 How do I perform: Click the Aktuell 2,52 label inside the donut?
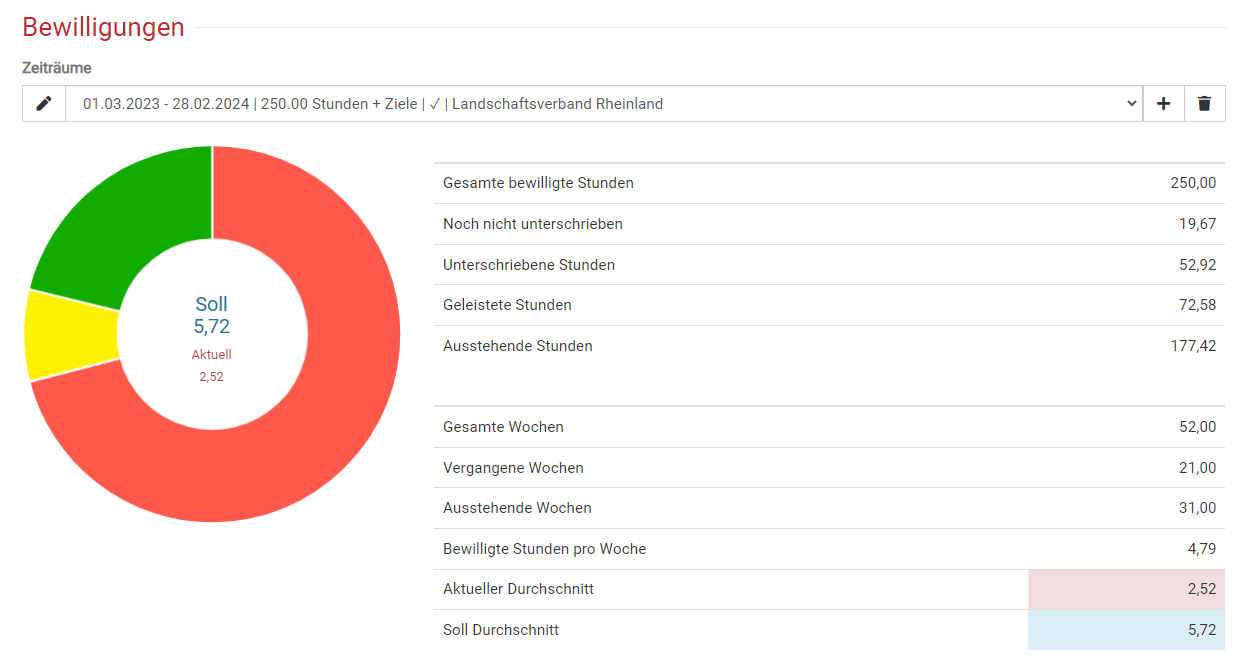(212, 366)
